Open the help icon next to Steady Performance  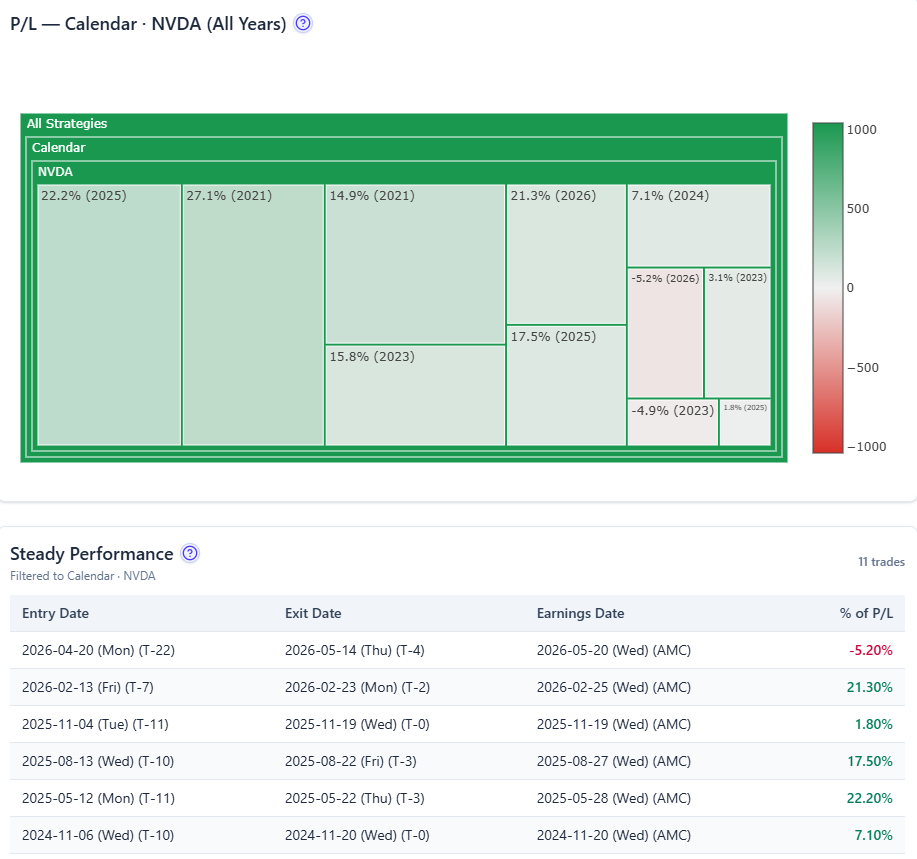pyautogui.click(x=190, y=553)
